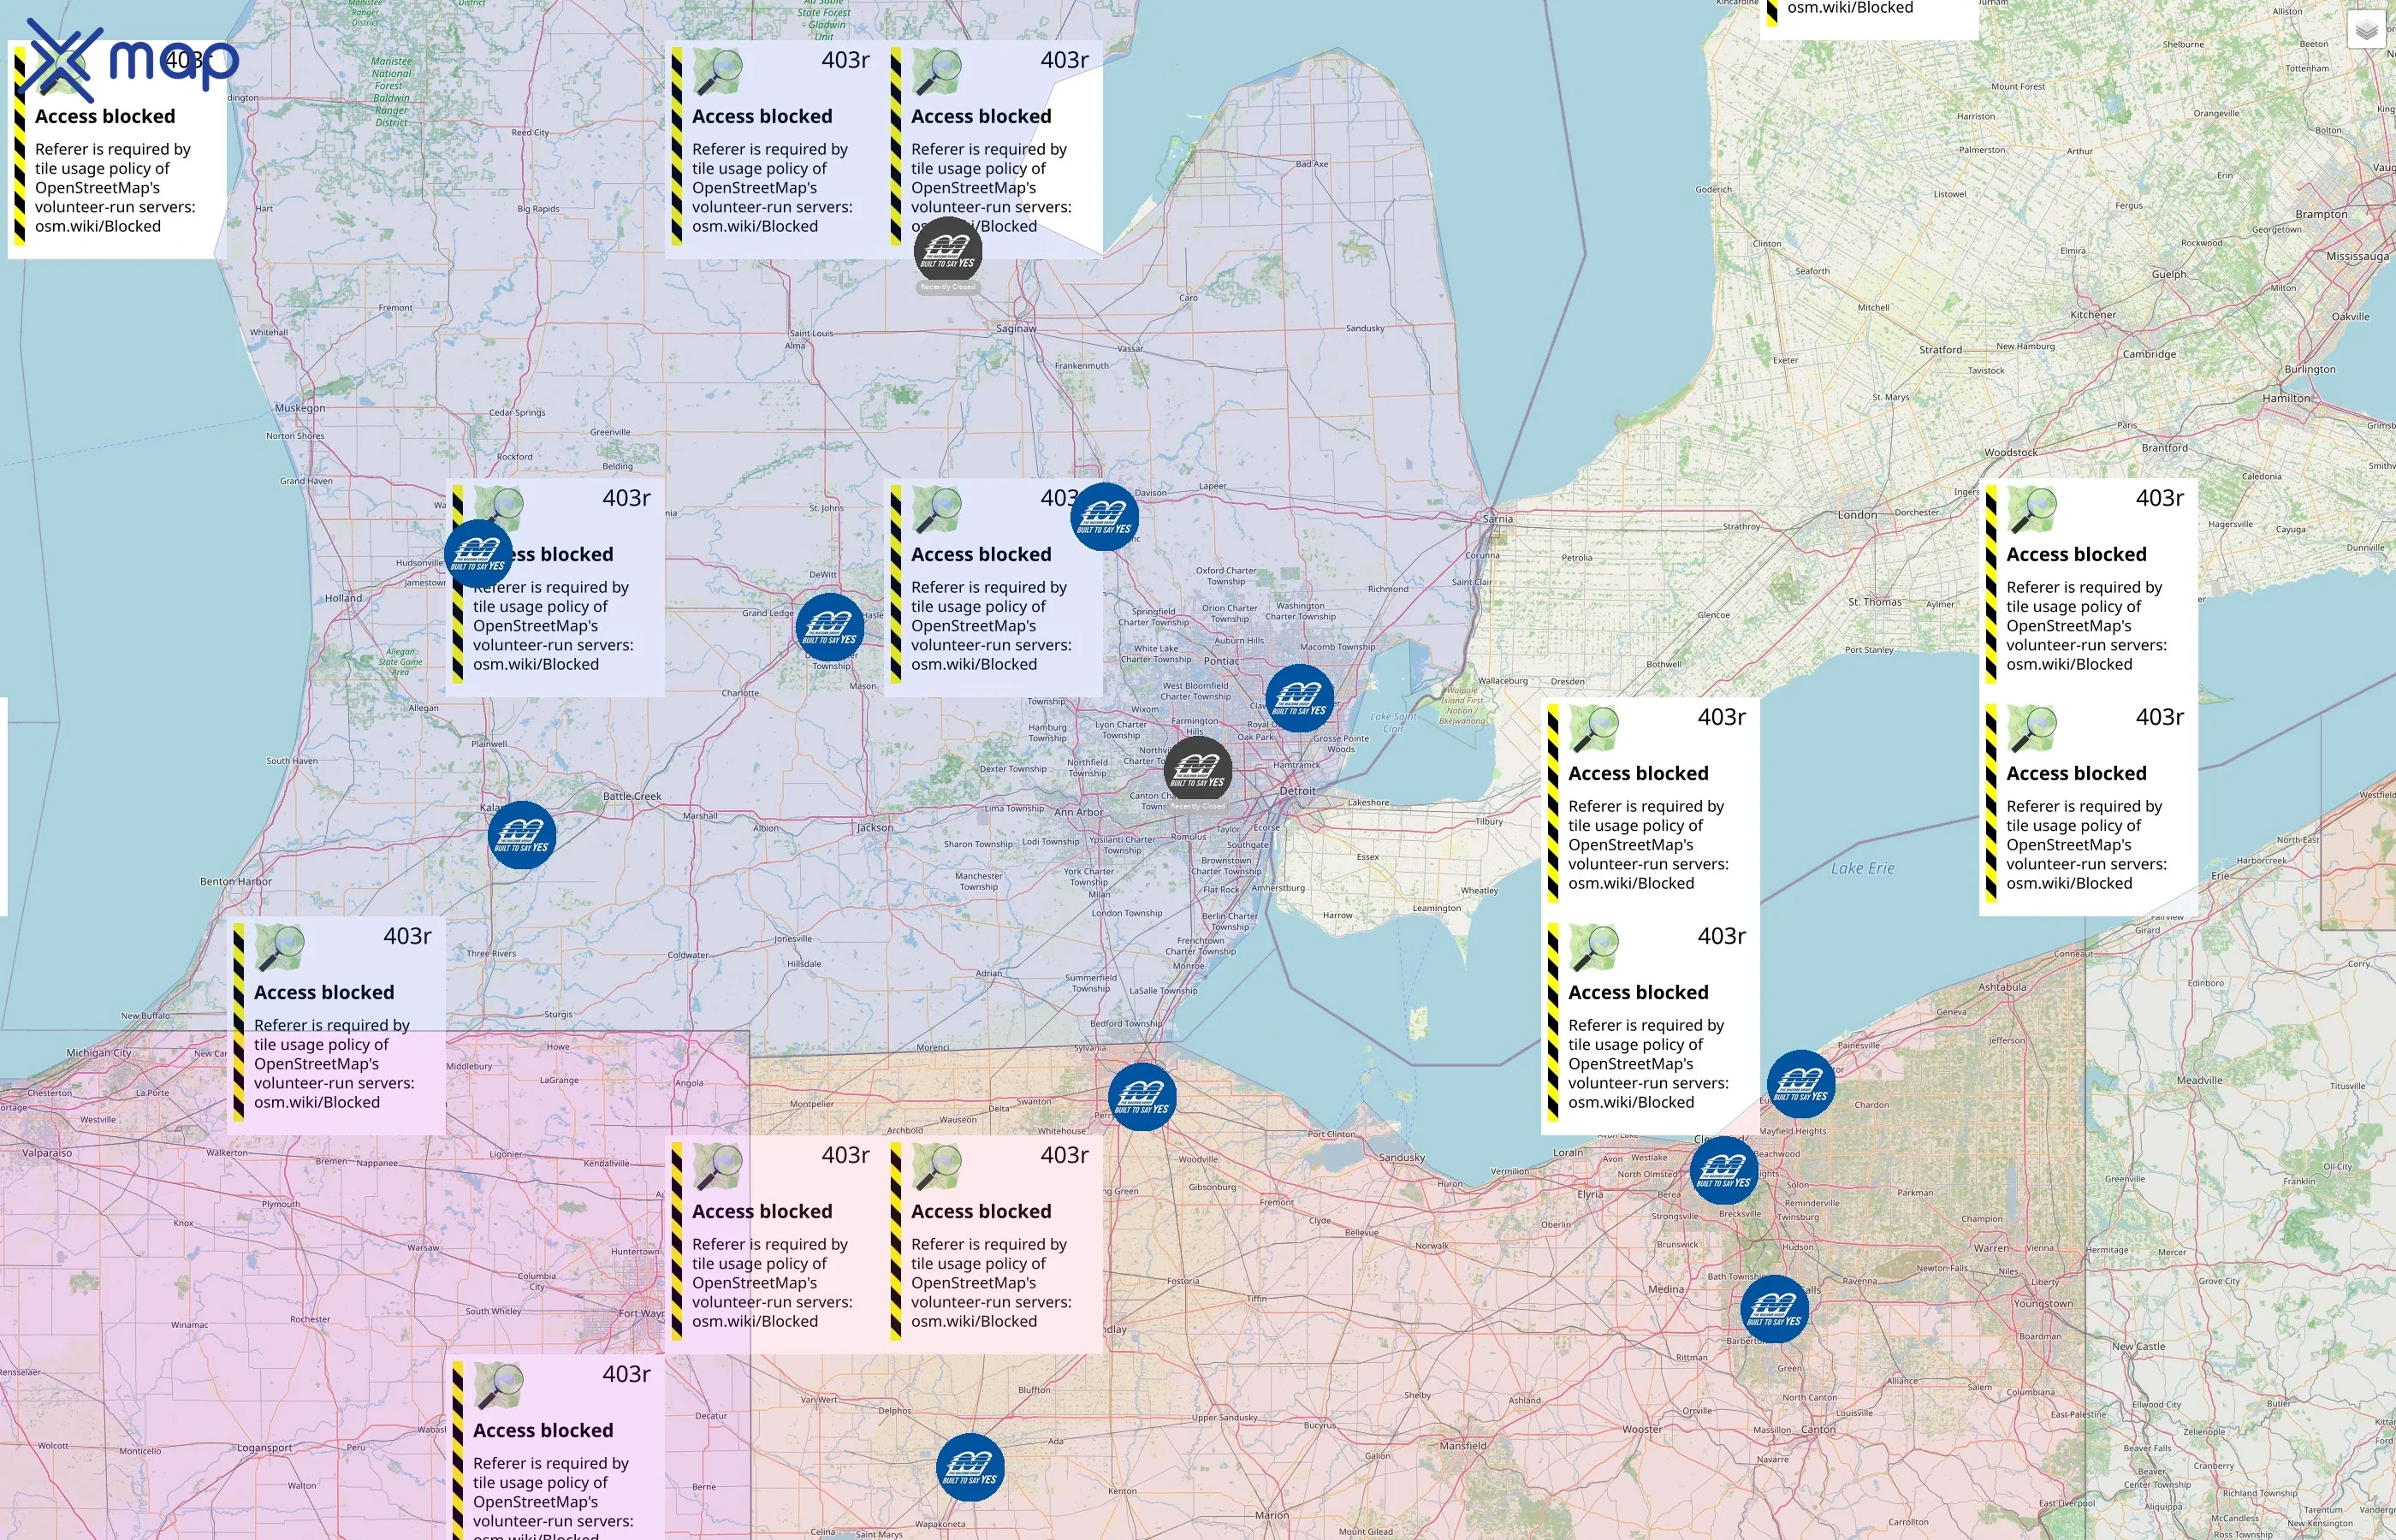Select the gray Recently Closed marker near Saginaw
This screenshot has height=1540, width=2396.
948,251
